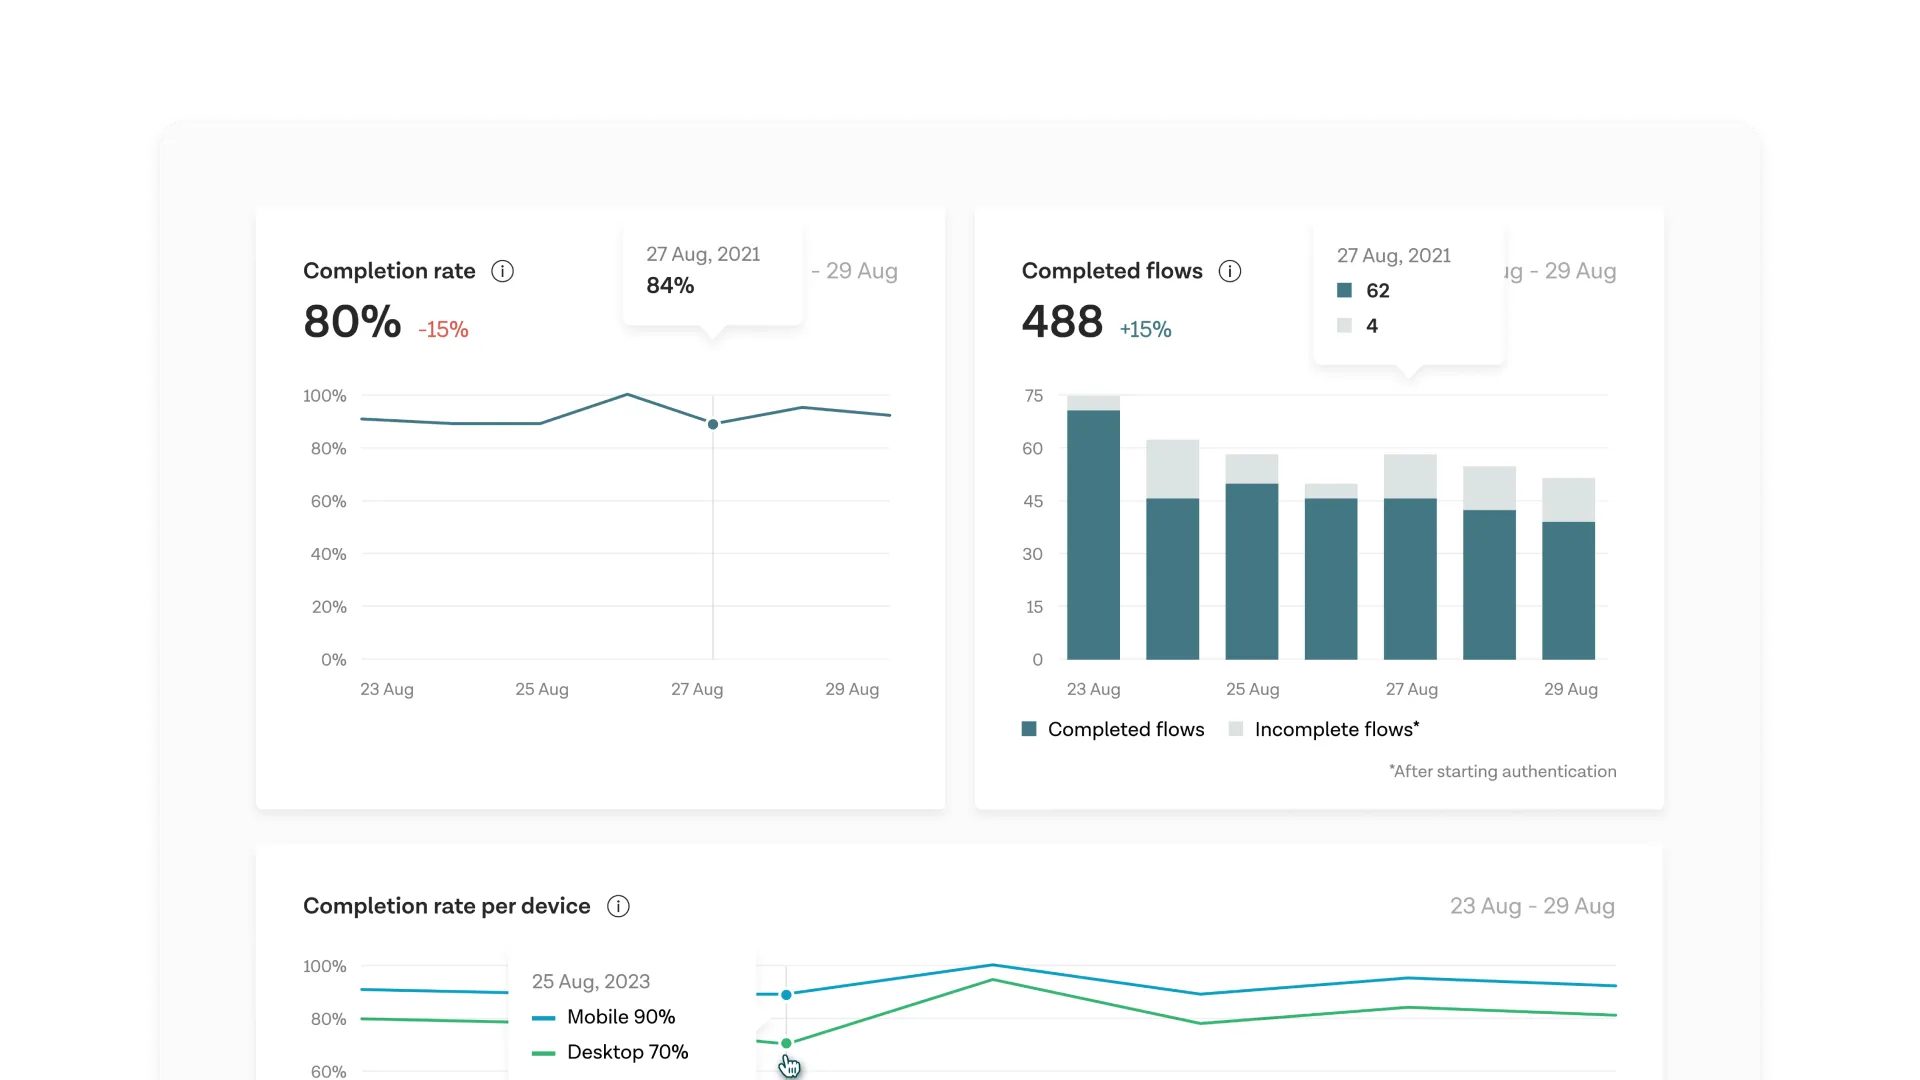This screenshot has width=1920, height=1080.
Task: Select the 25 Aug completed flows bar
Action: coord(1251,571)
